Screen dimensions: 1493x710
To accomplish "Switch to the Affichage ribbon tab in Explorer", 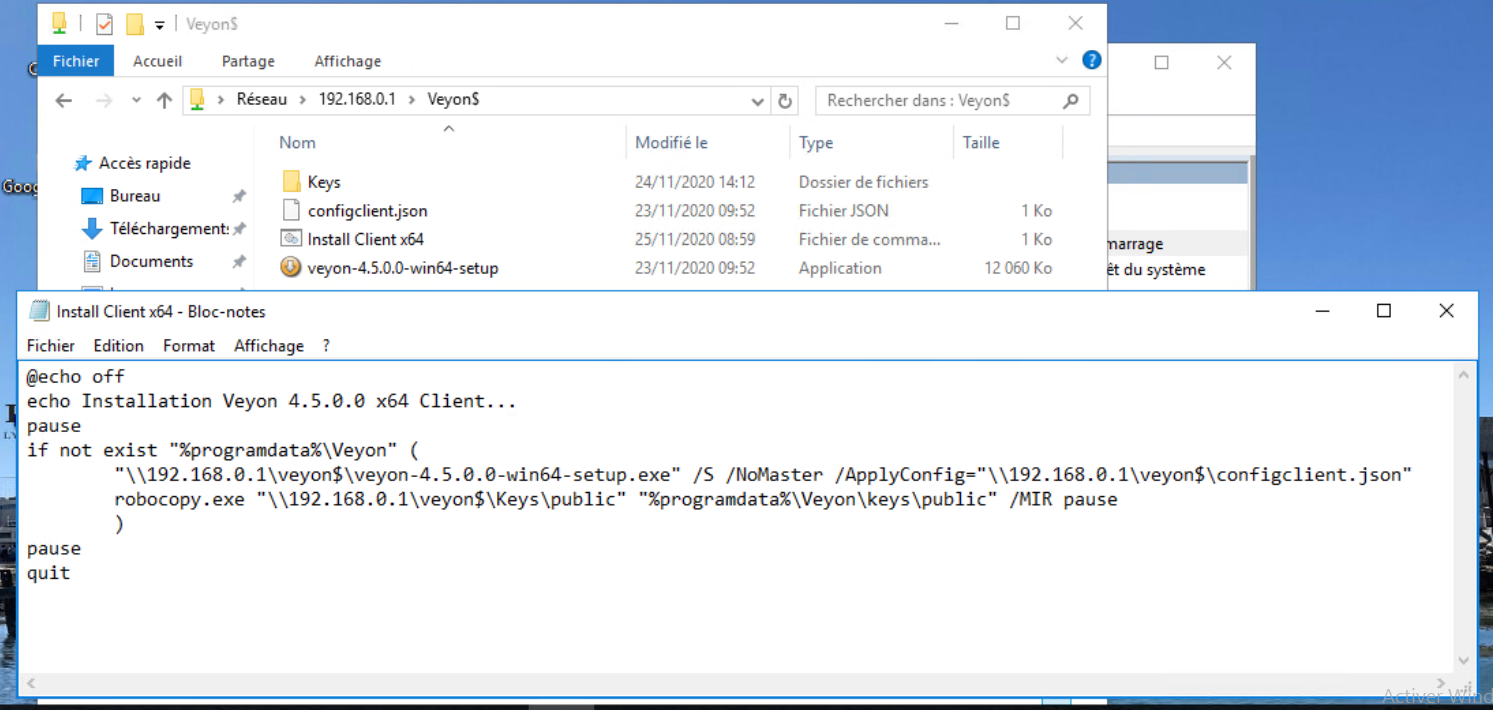I will (347, 61).
